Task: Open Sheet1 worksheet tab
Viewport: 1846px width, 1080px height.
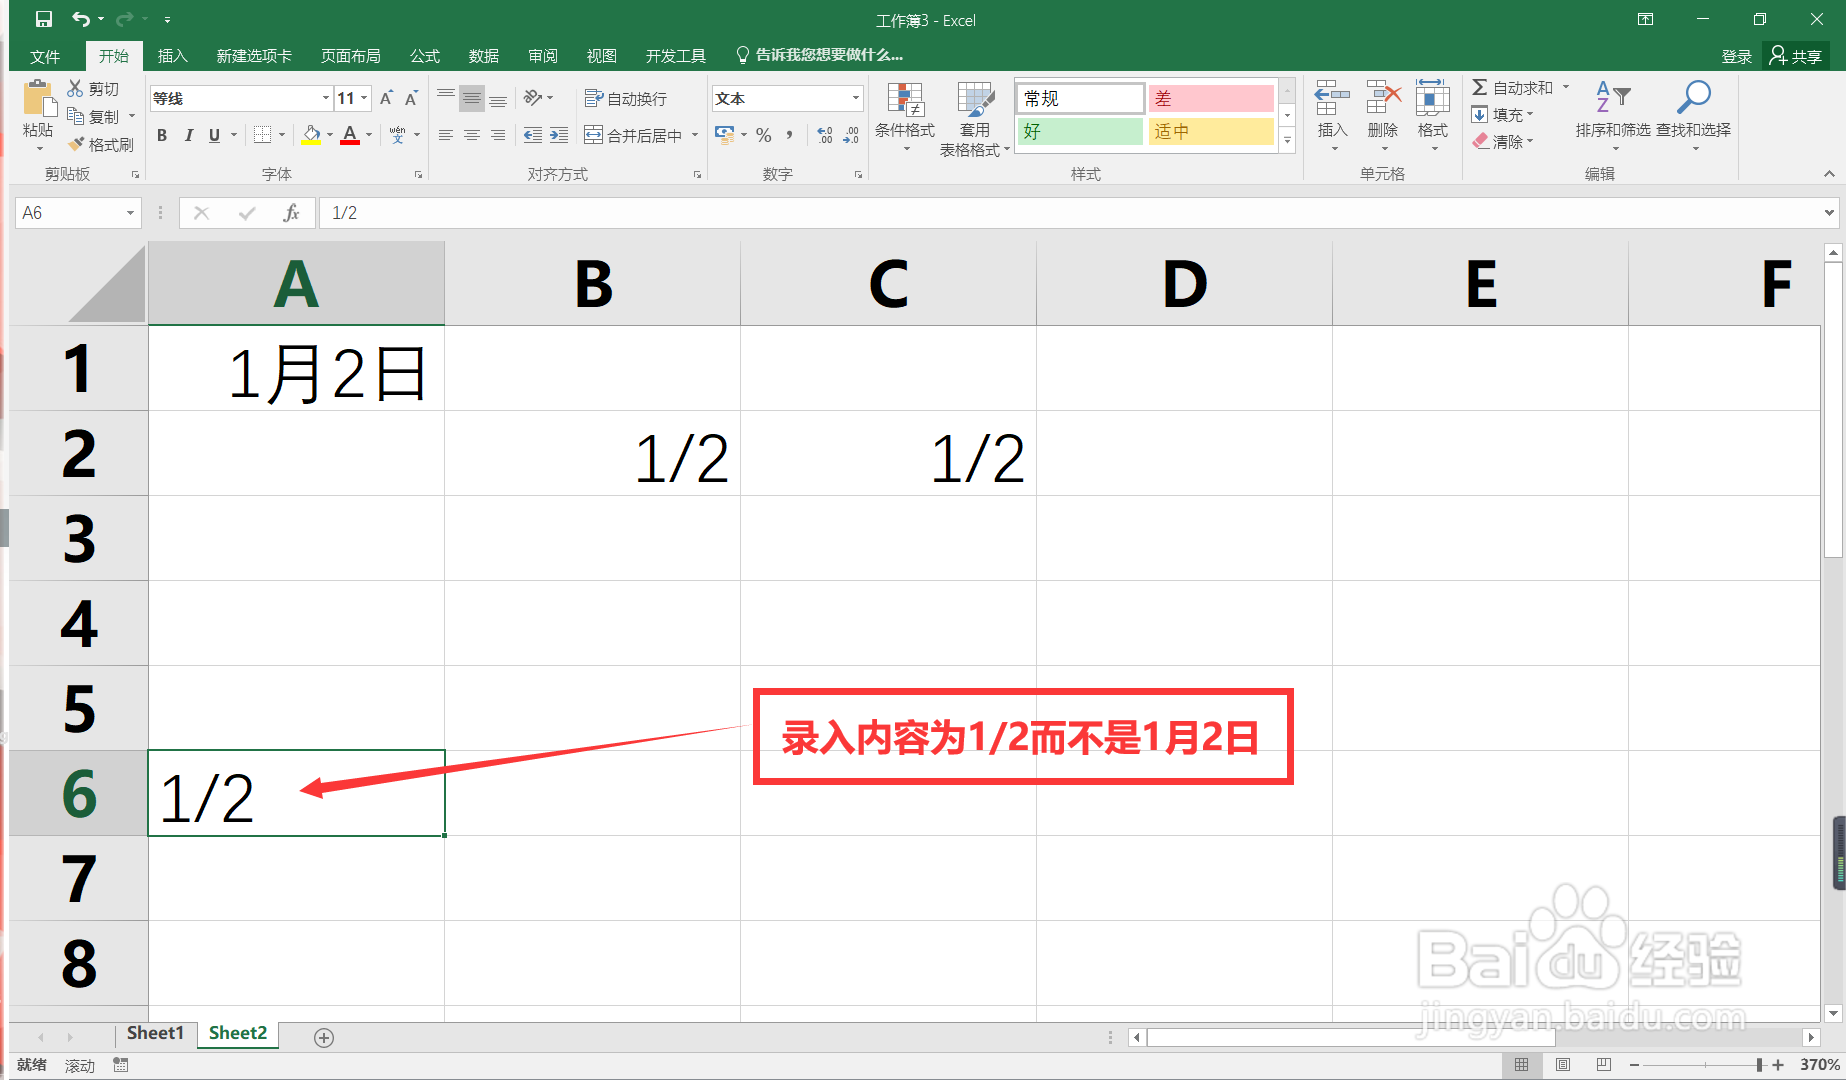Action: [155, 1033]
